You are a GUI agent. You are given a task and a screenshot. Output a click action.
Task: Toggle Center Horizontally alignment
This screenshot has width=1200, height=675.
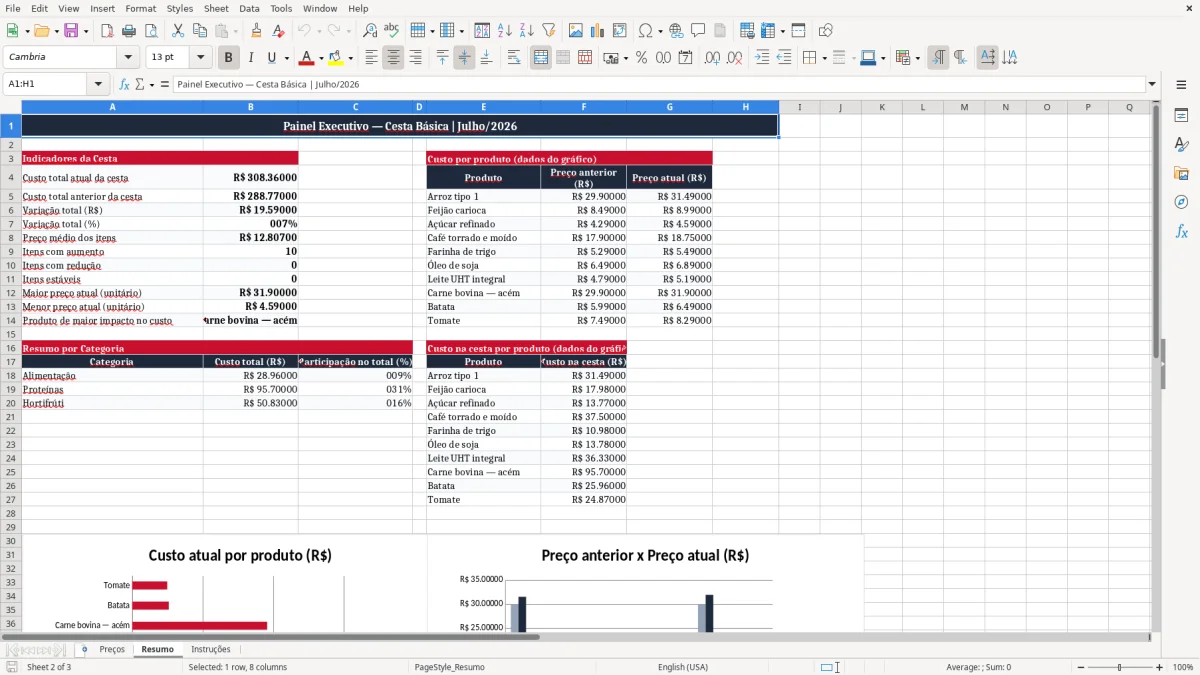click(x=393, y=58)
